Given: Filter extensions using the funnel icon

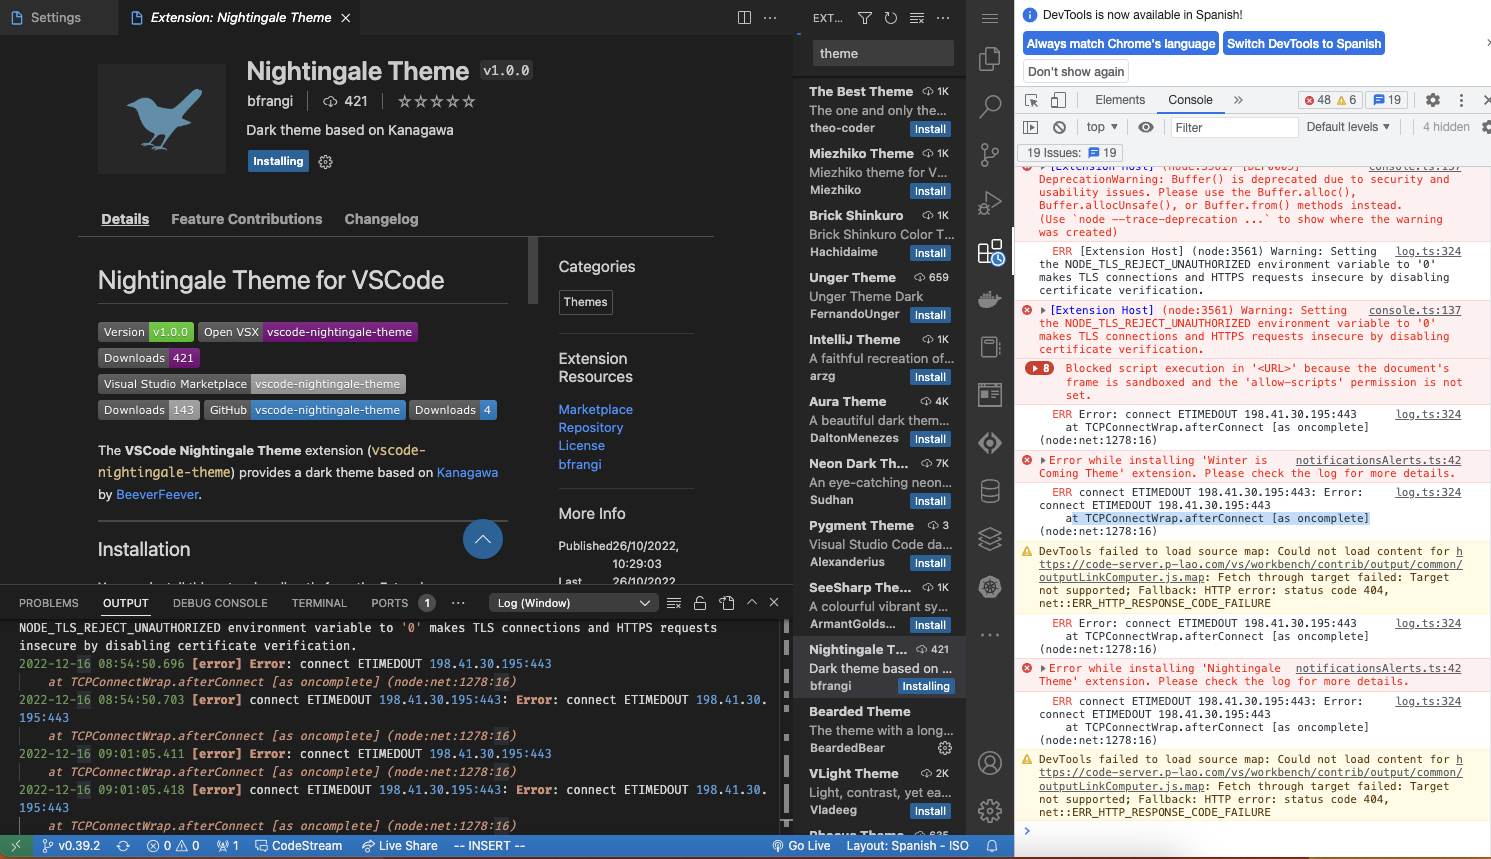Looking at the screenshot, I should point(865,18).
